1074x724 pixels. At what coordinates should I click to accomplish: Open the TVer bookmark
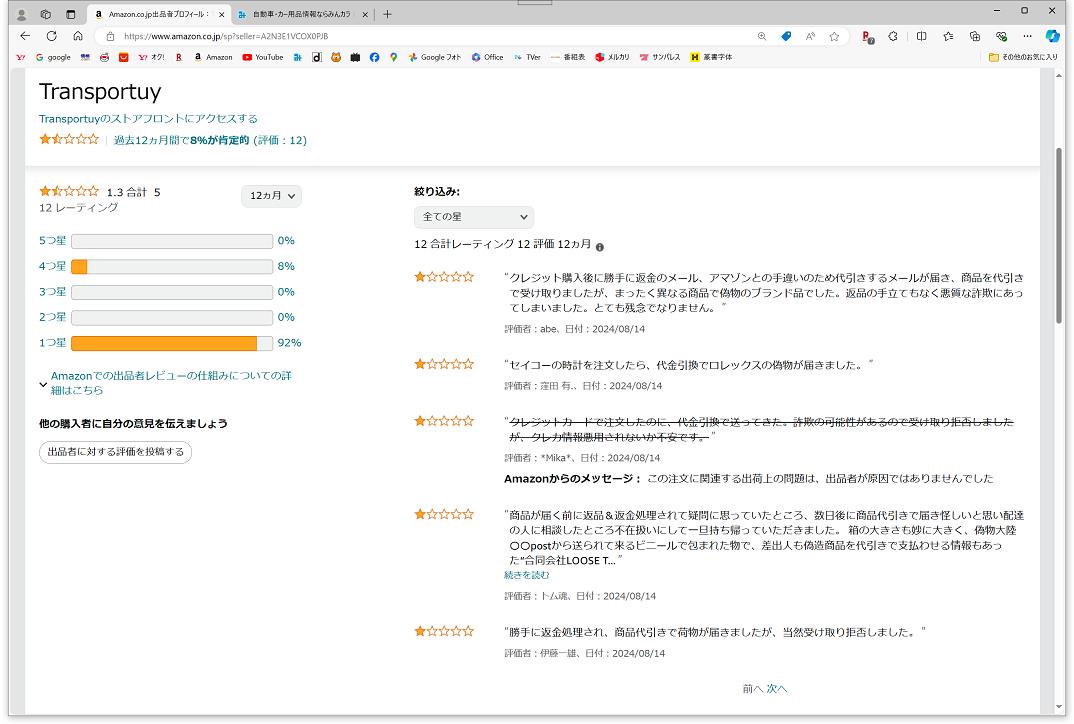[527, 58]
